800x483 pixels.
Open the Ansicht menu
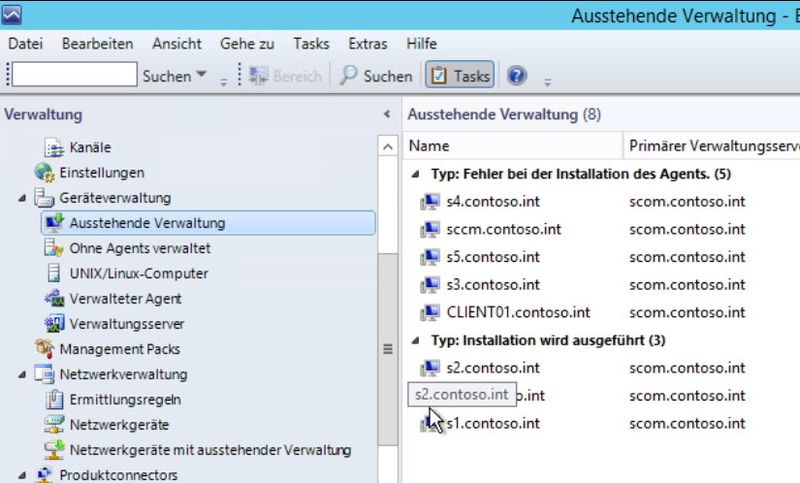(x=177, y=44)
